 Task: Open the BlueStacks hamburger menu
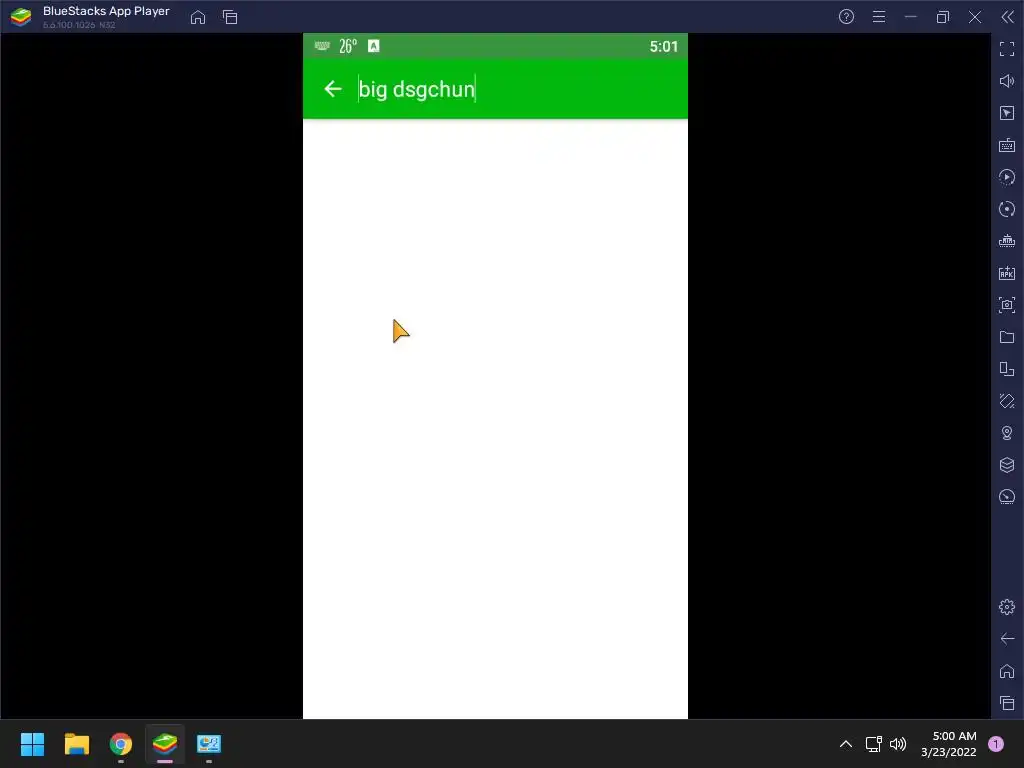click(x=879, y=17)
